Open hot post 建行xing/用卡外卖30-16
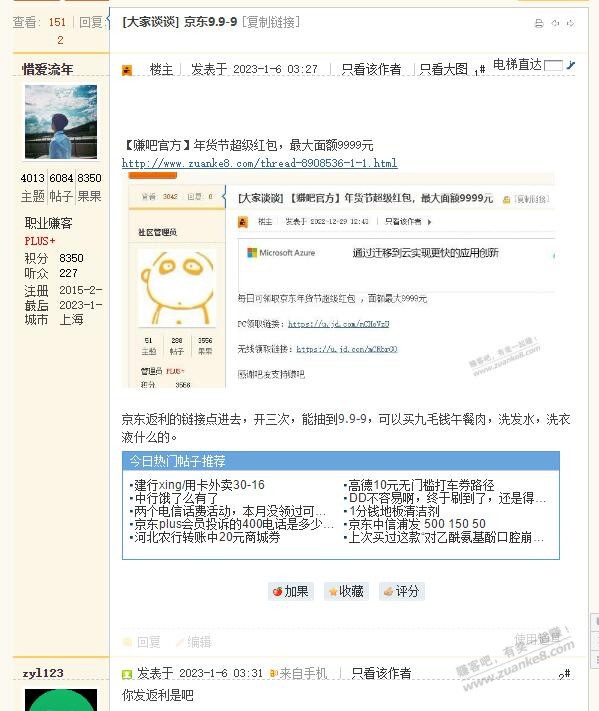This screenshot has width=599, height=711. click(x=199, y=485)
